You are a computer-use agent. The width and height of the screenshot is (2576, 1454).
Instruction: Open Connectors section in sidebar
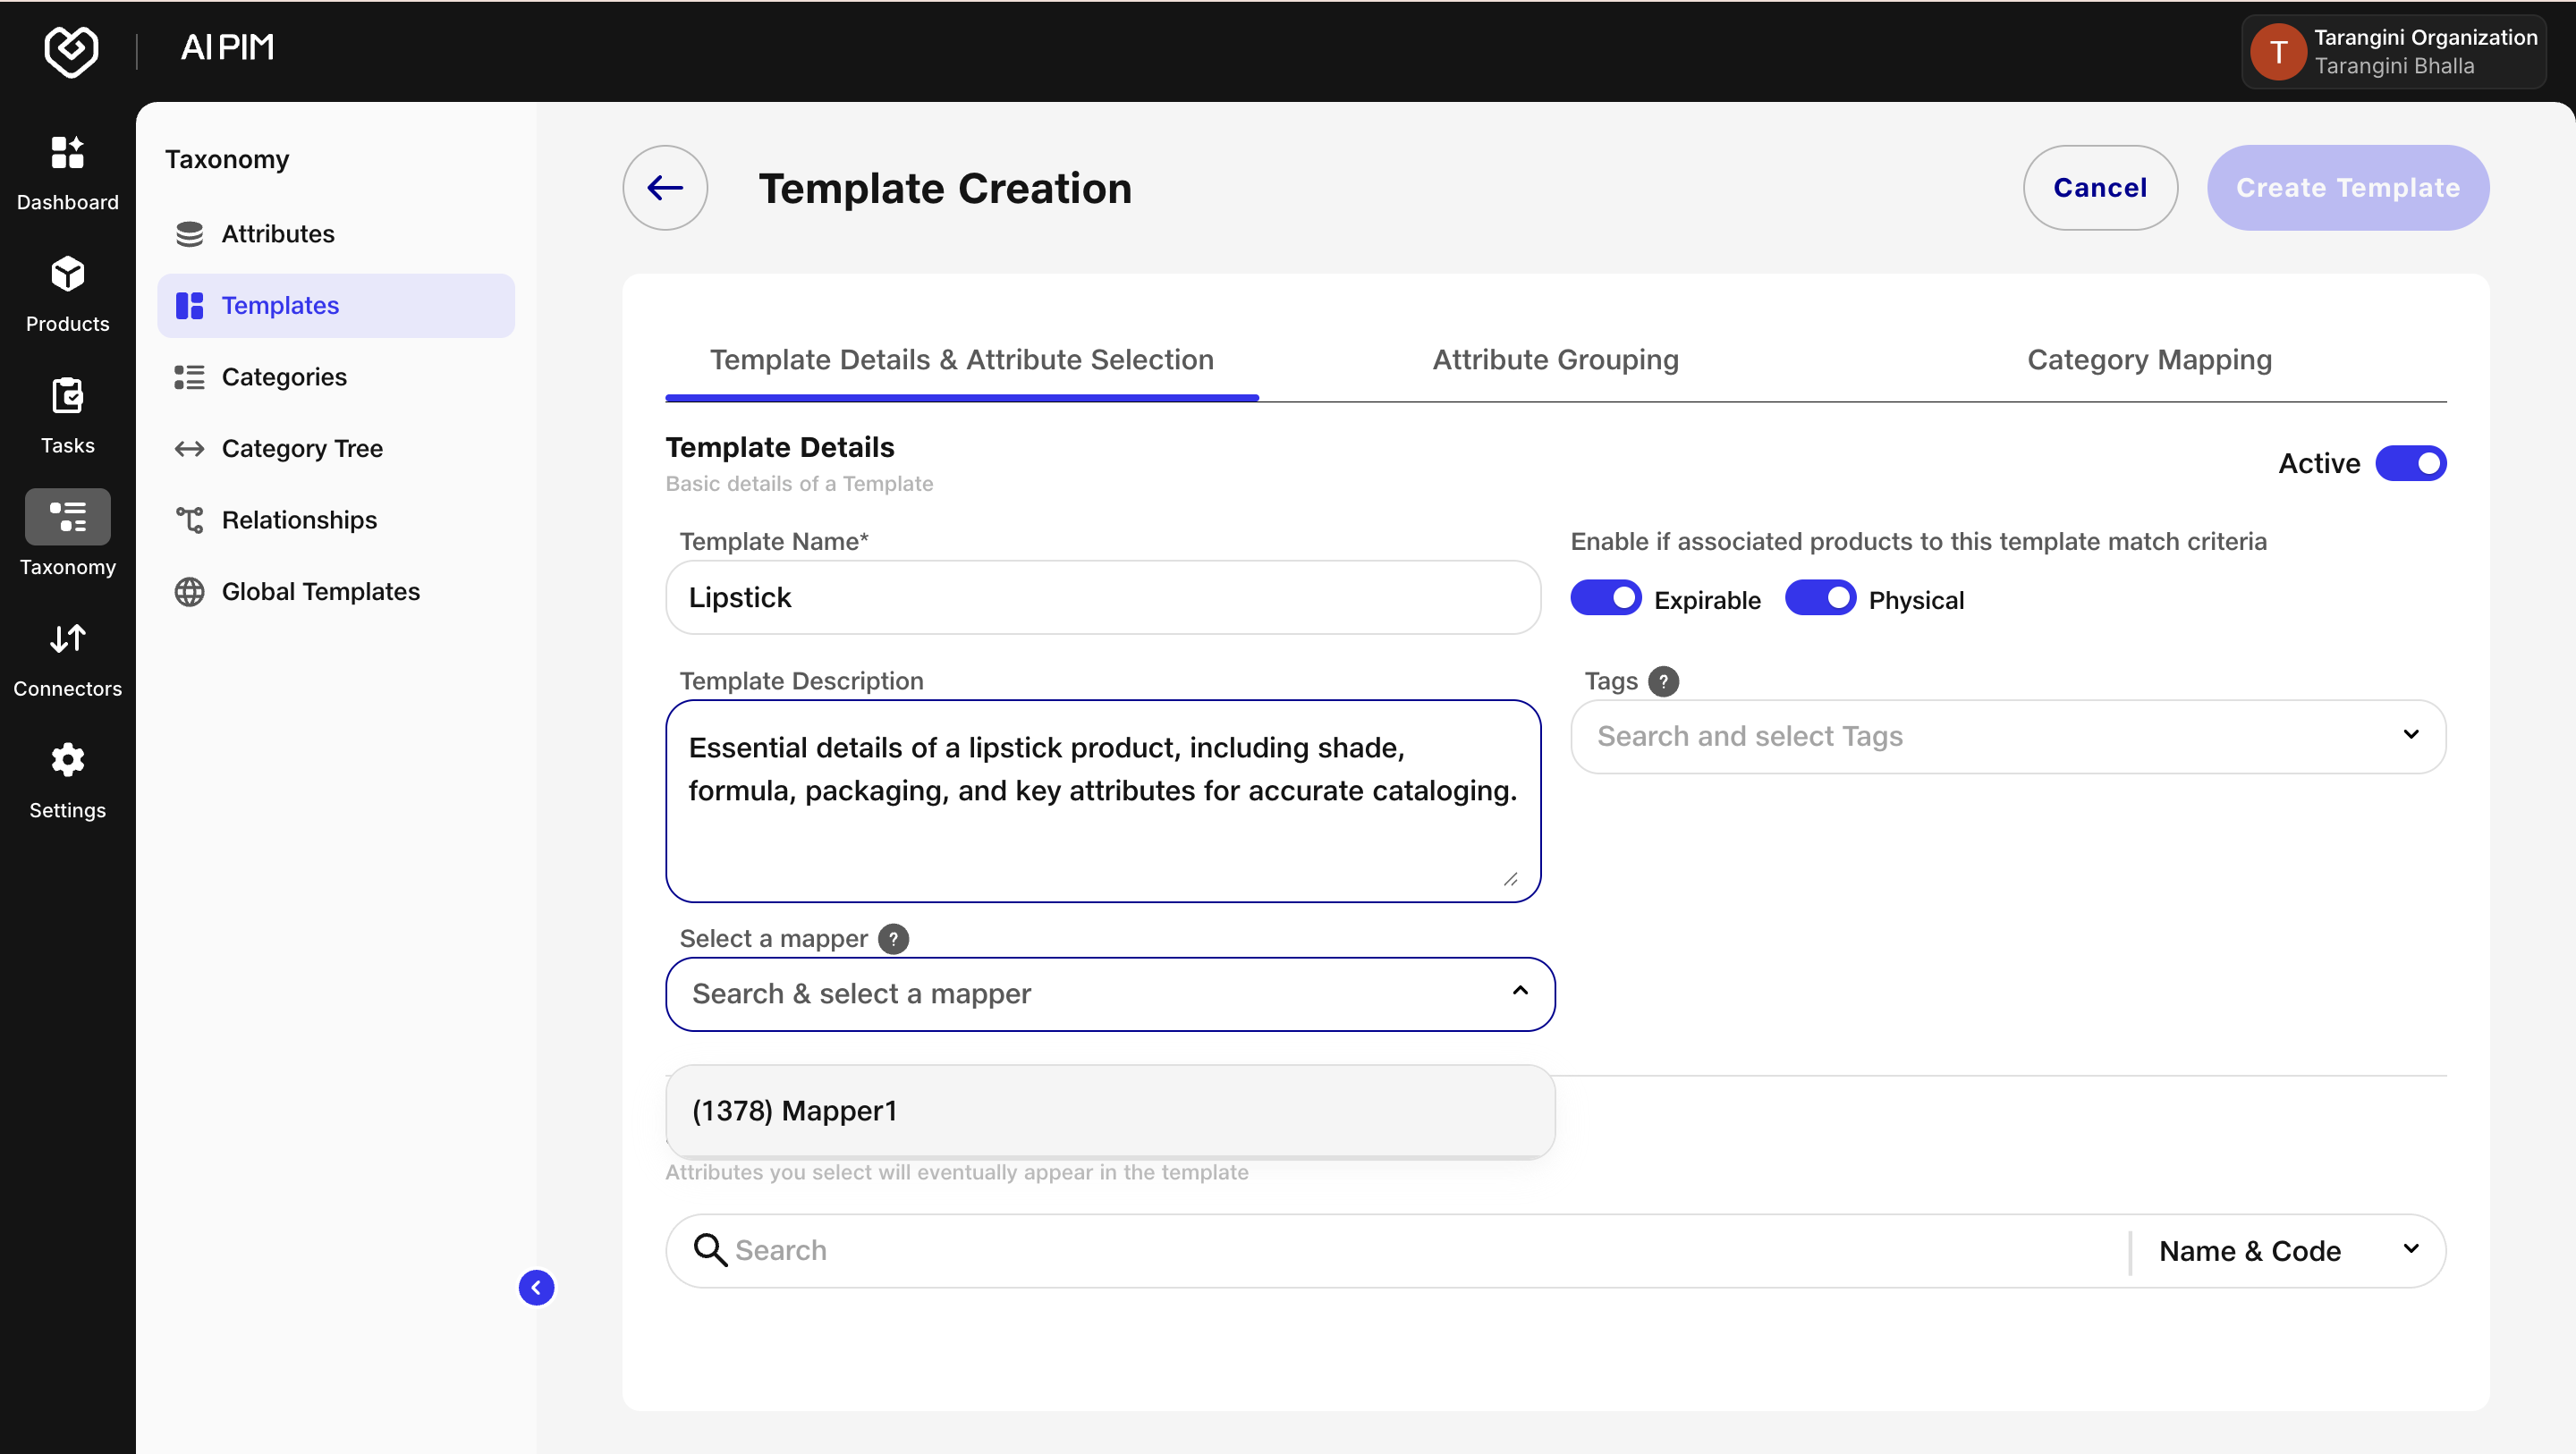[x=67, y=660]
